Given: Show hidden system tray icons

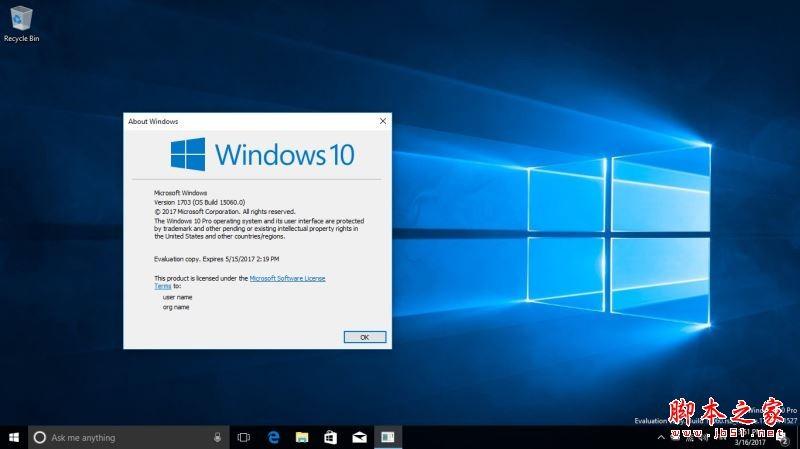Looking at the screenshot, I should point(661,437).
